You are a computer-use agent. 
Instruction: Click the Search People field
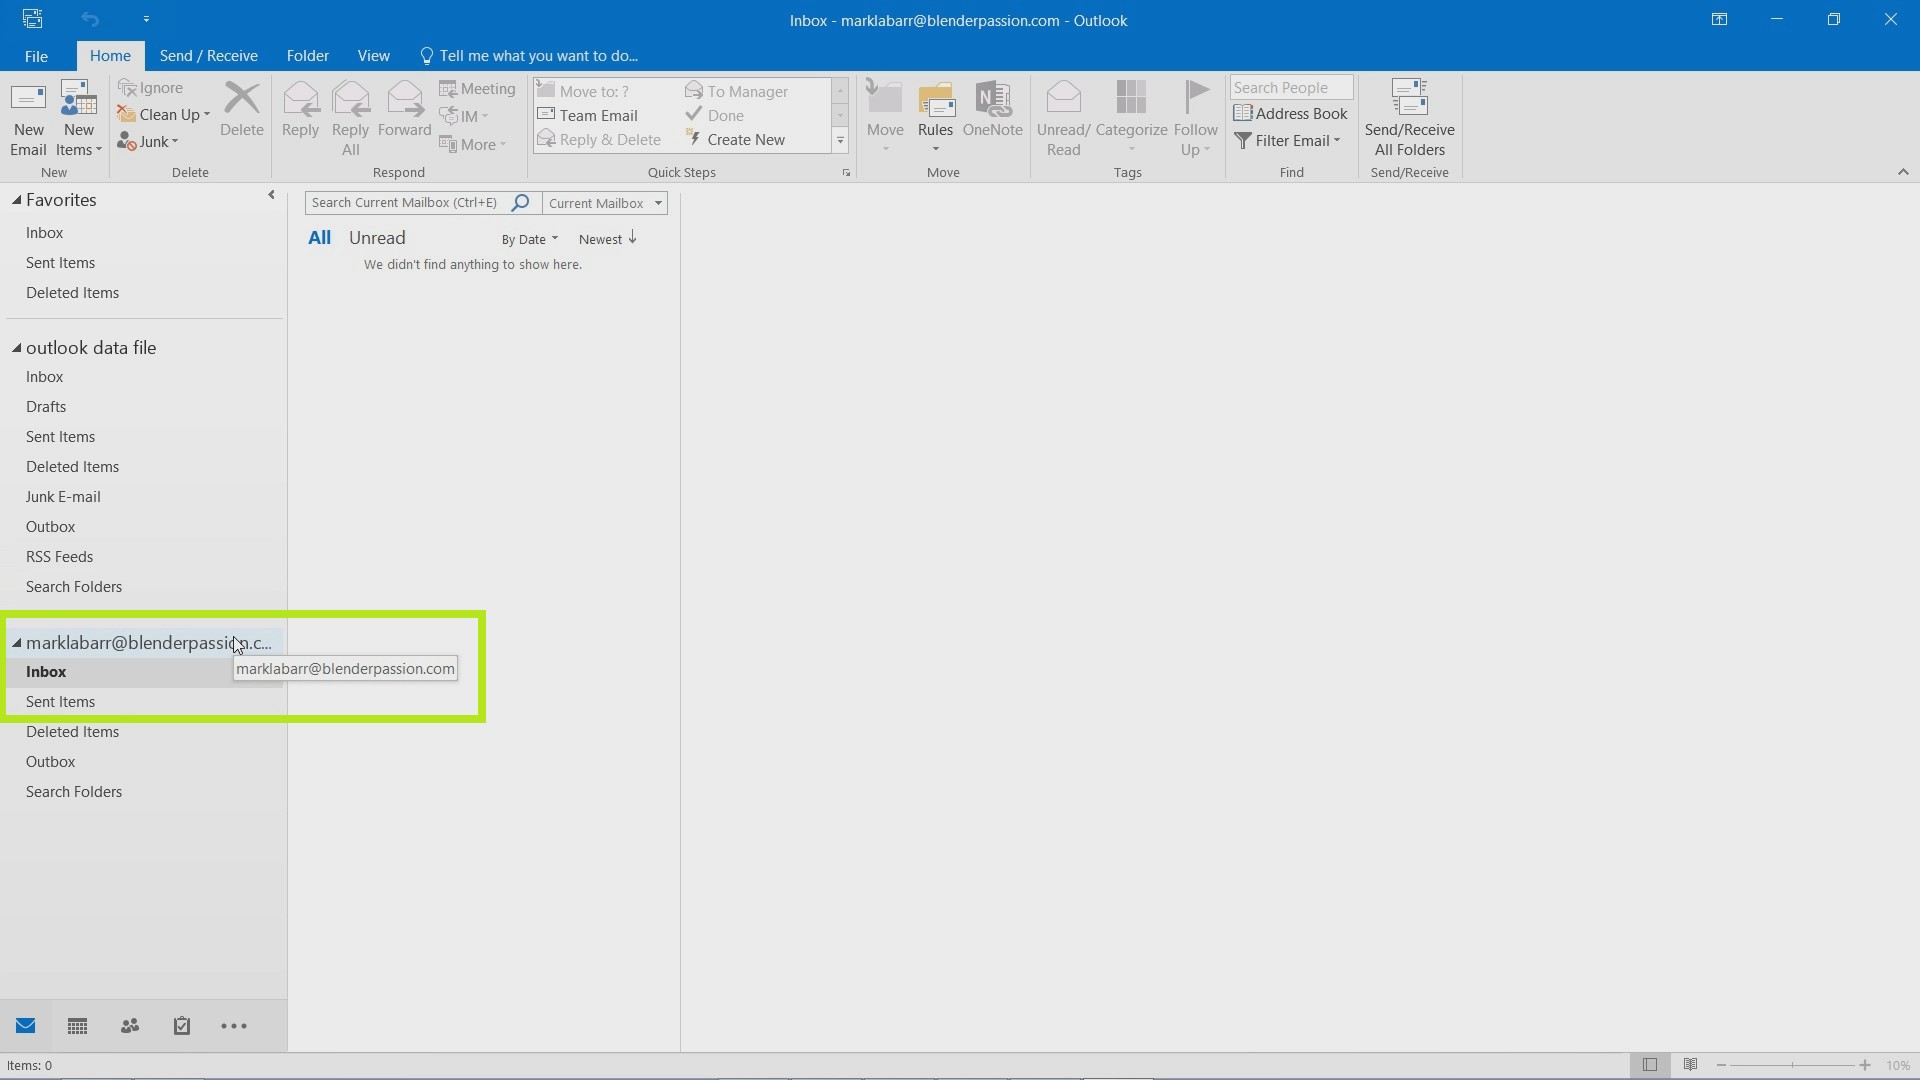(x=1291, y=88)
